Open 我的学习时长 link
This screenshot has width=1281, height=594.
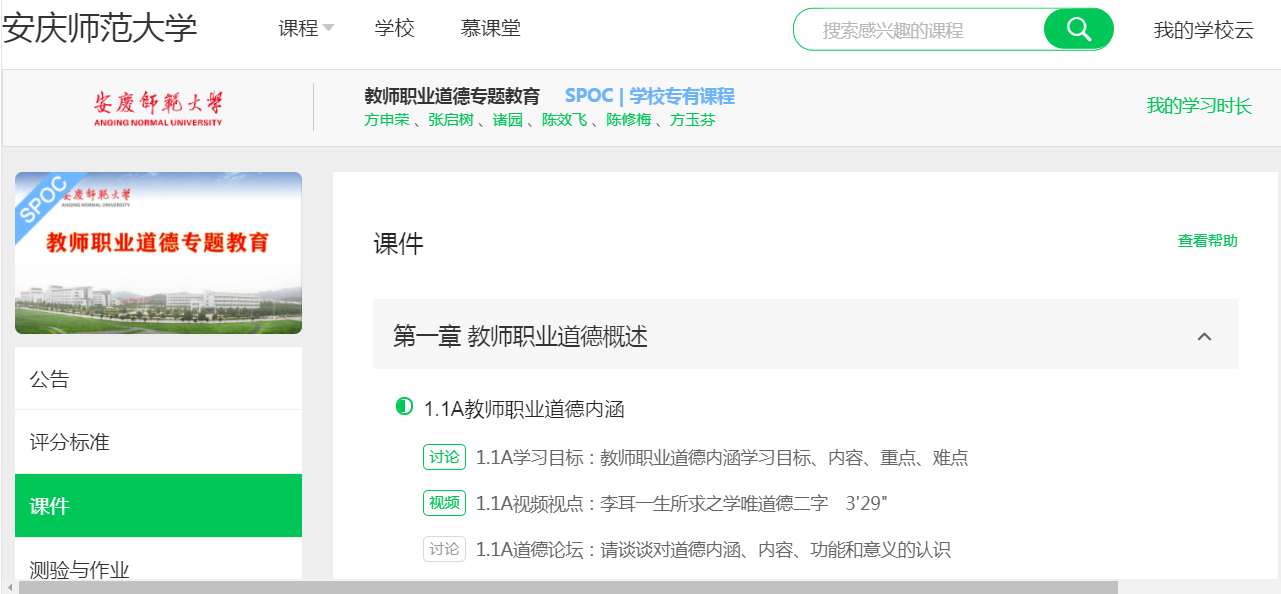point(1198,106)
